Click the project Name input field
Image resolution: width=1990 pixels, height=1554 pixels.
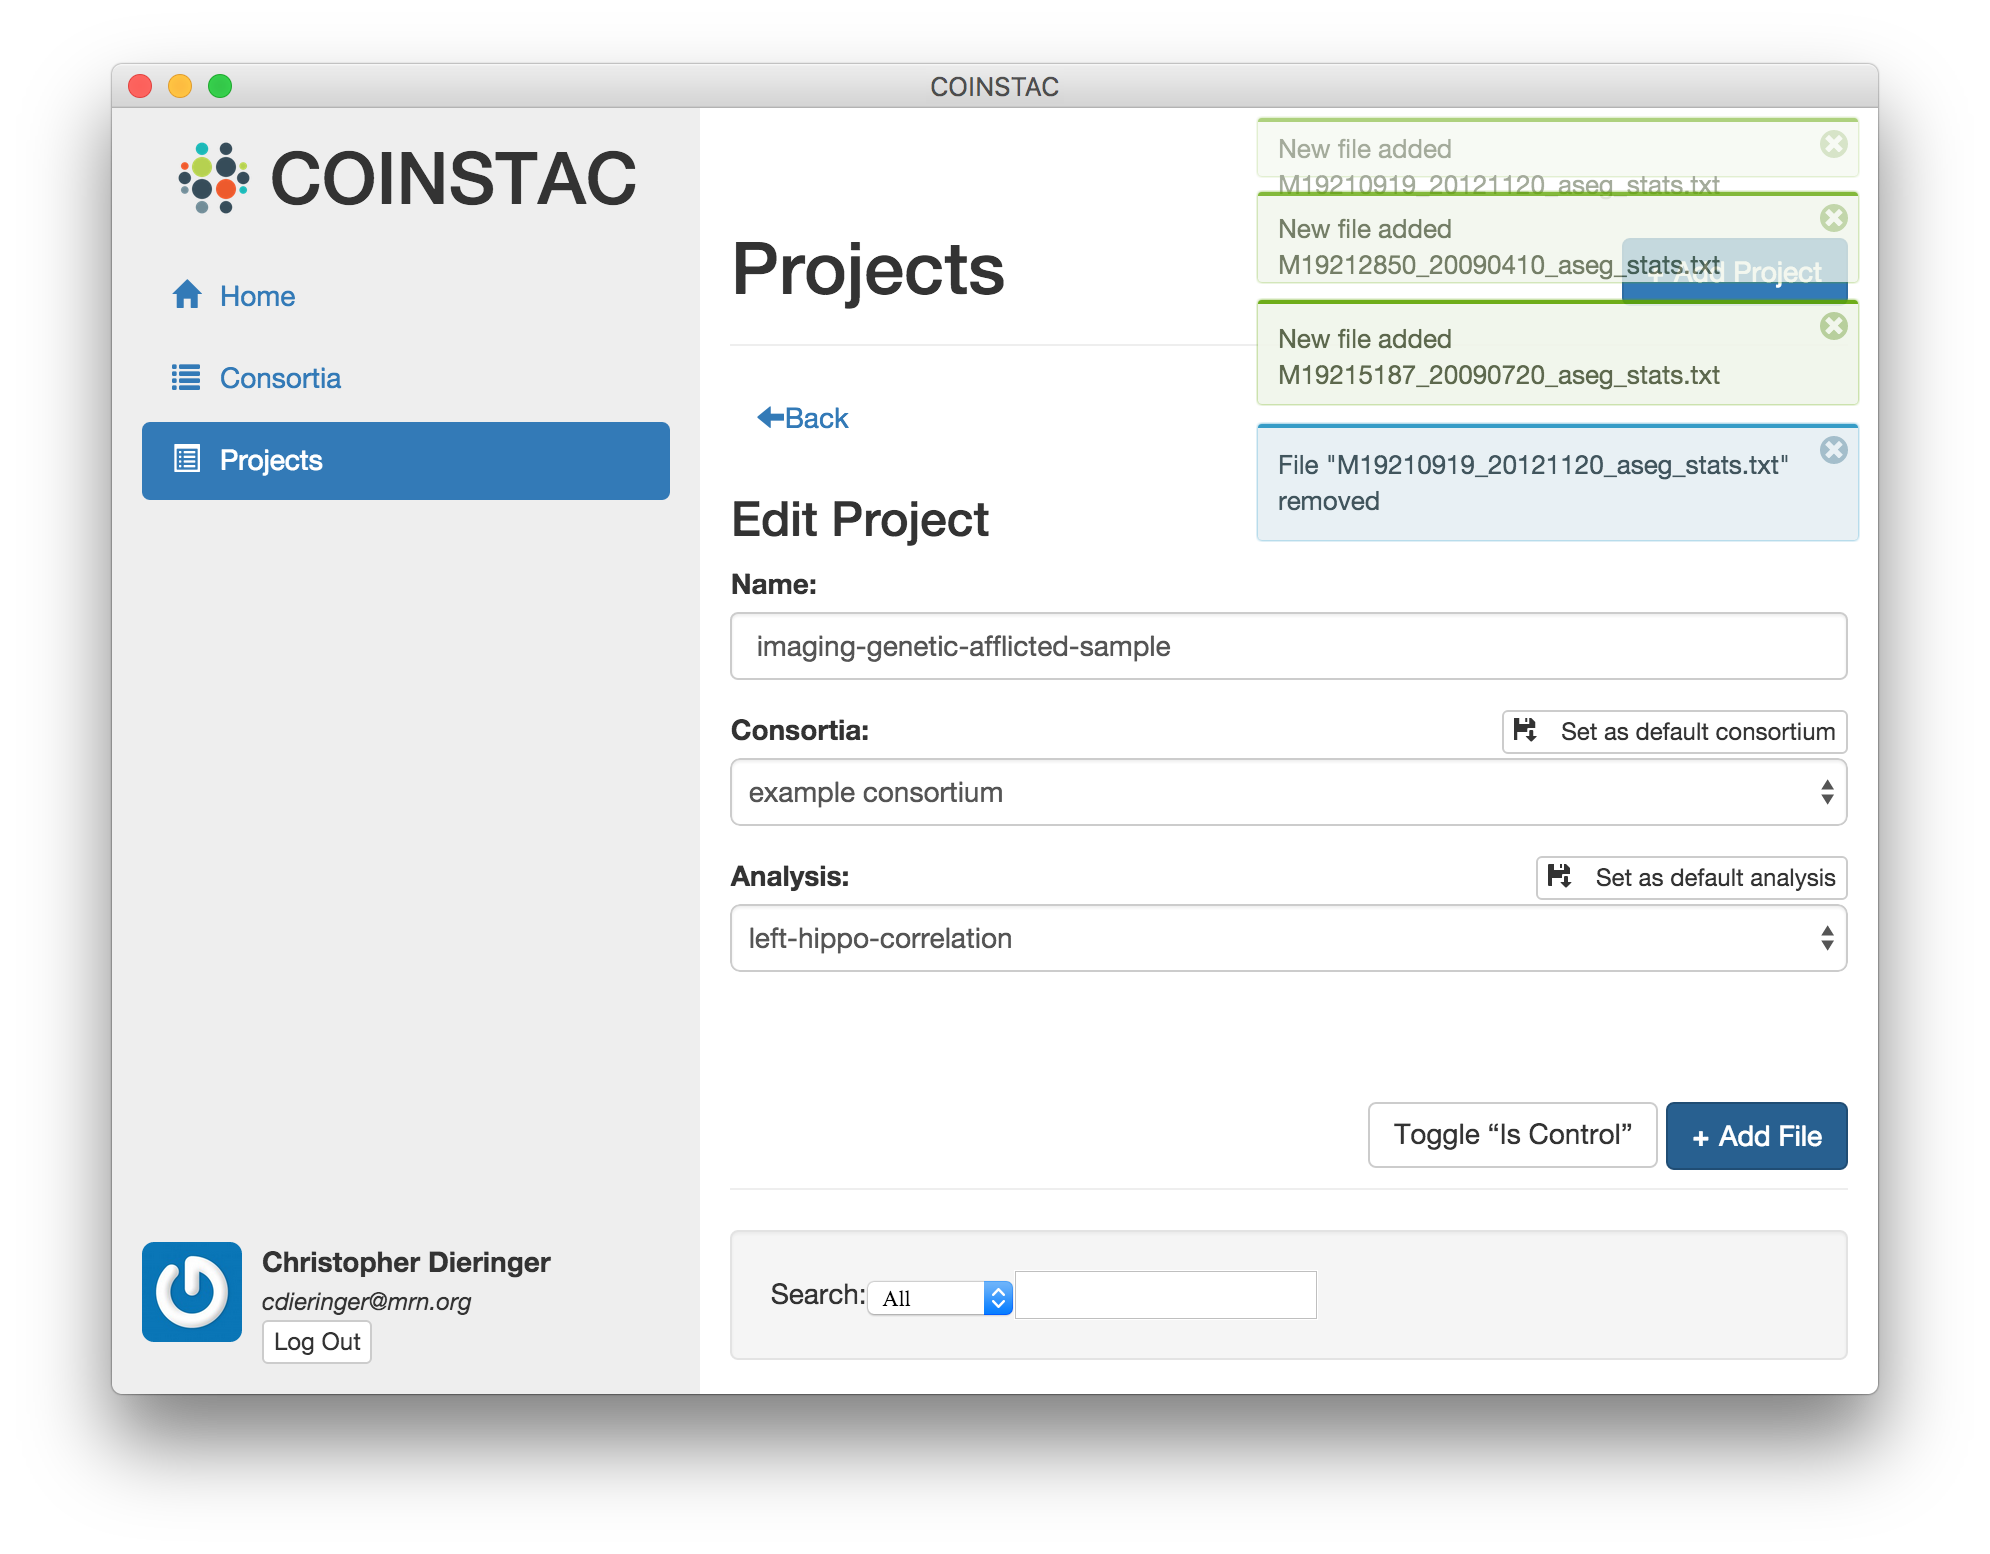pos(1288,646)
